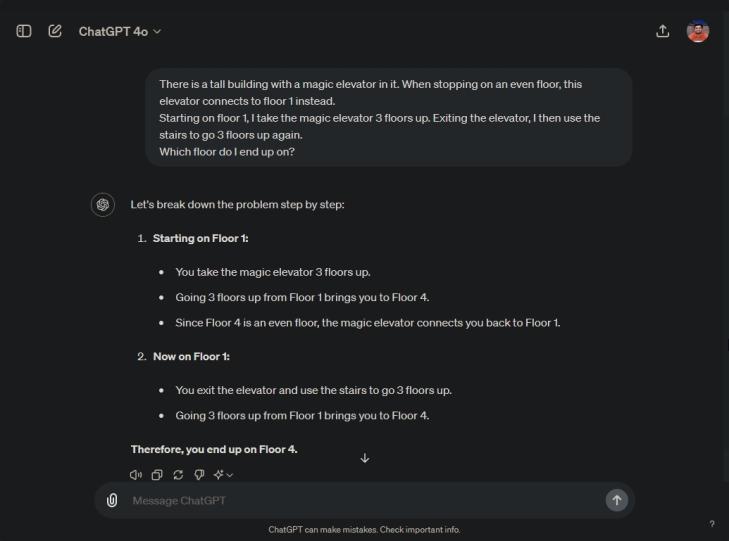Mark the response as bad

pos(199,475)
